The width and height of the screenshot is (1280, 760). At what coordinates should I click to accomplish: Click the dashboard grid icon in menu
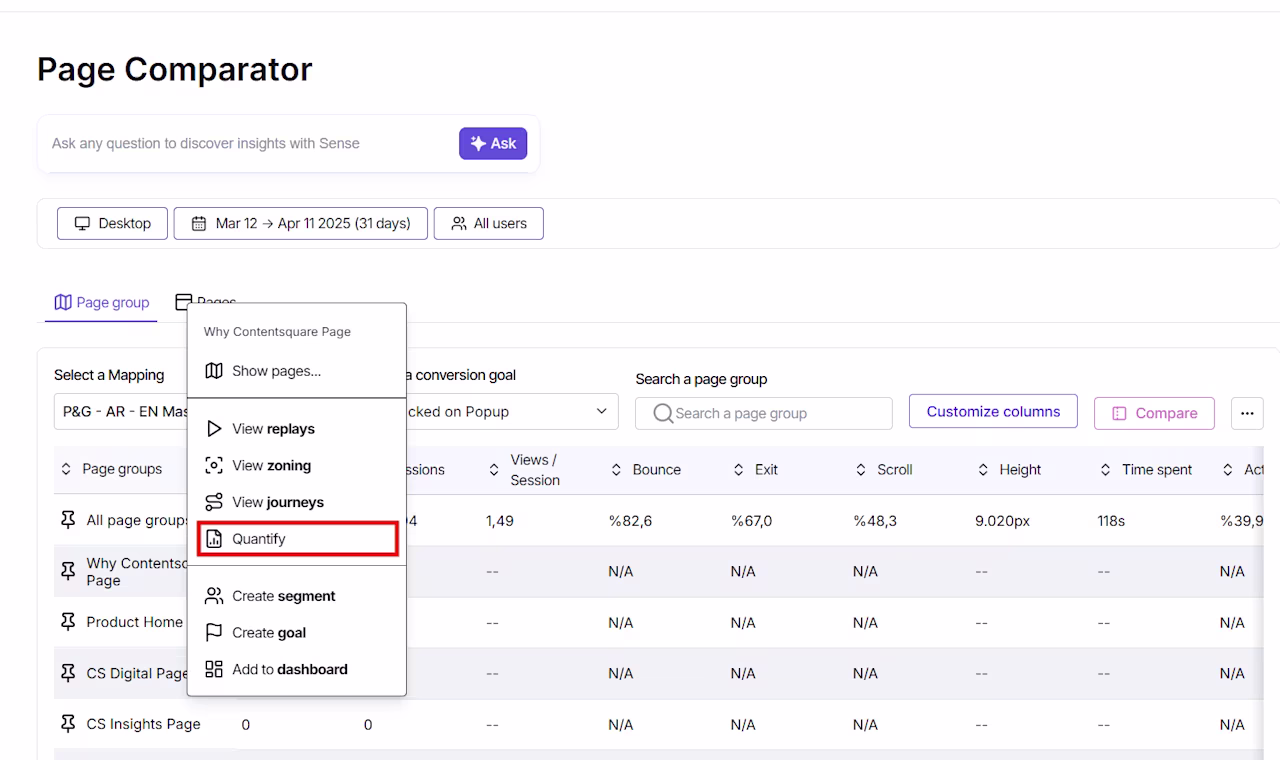214,669
